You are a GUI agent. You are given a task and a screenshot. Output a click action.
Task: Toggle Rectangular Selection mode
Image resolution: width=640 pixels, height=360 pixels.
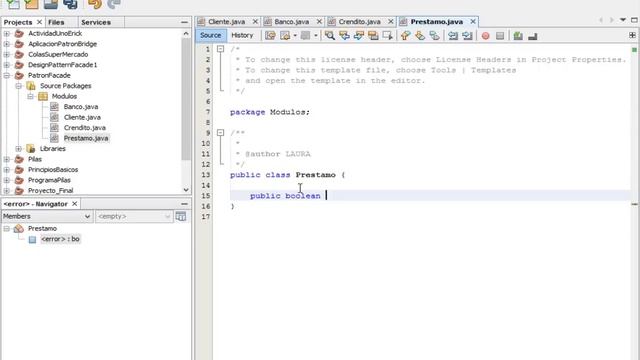click(387, 36)
